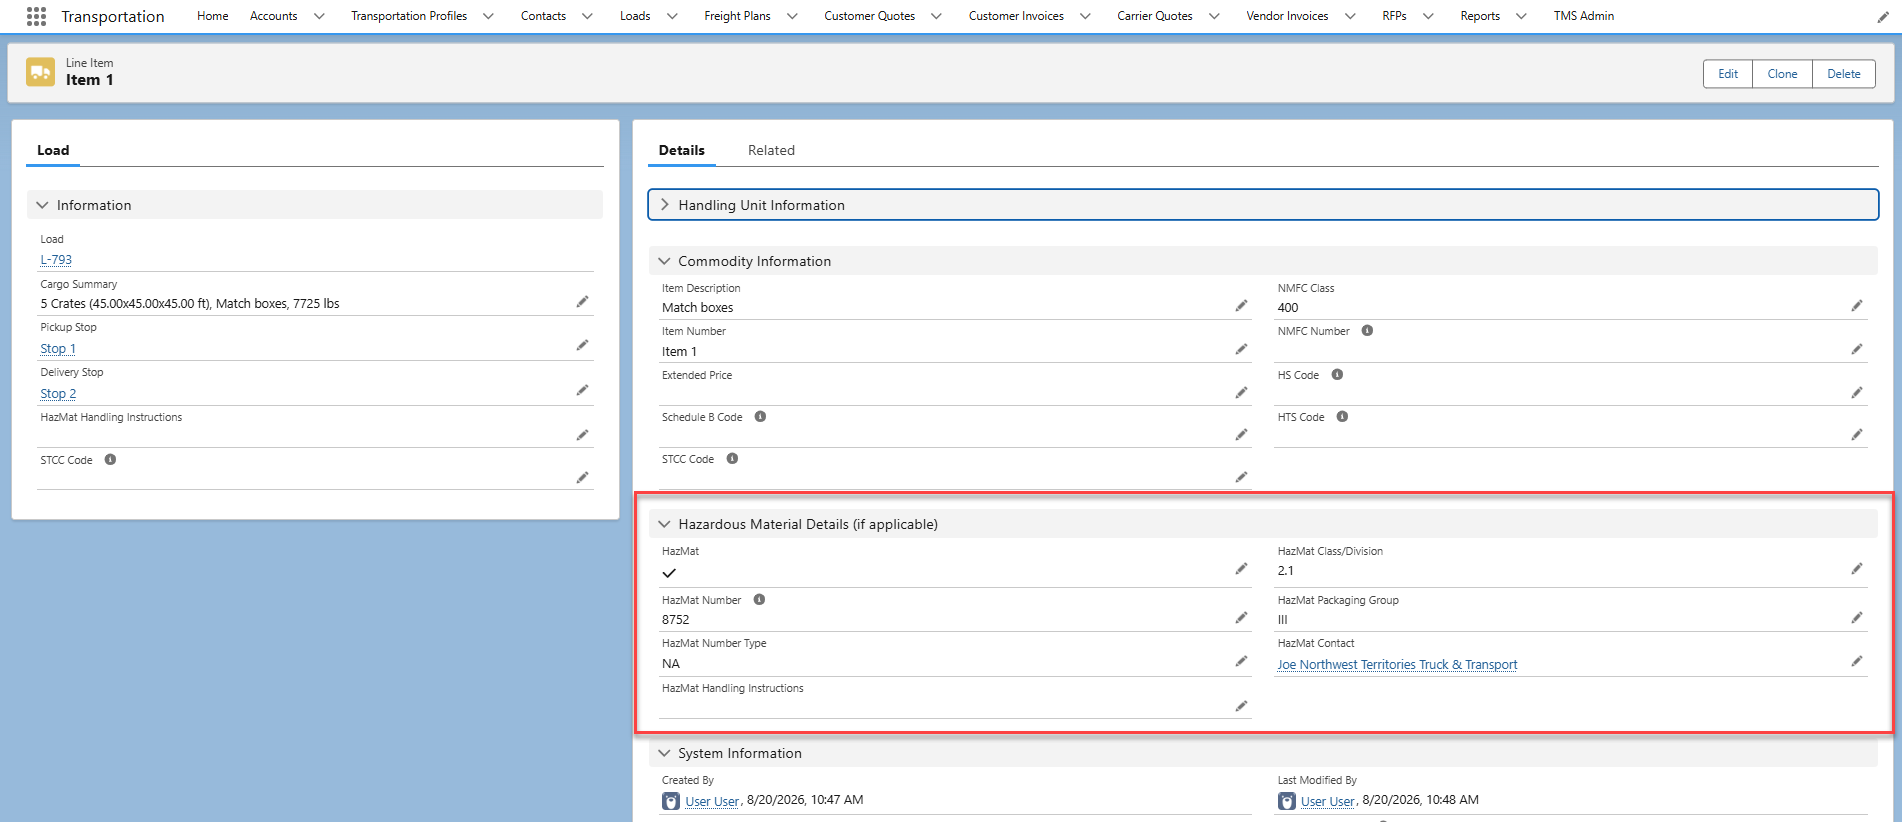Expand the Handling Unit Information section

pyautogui.click(x=1263, y=205)
